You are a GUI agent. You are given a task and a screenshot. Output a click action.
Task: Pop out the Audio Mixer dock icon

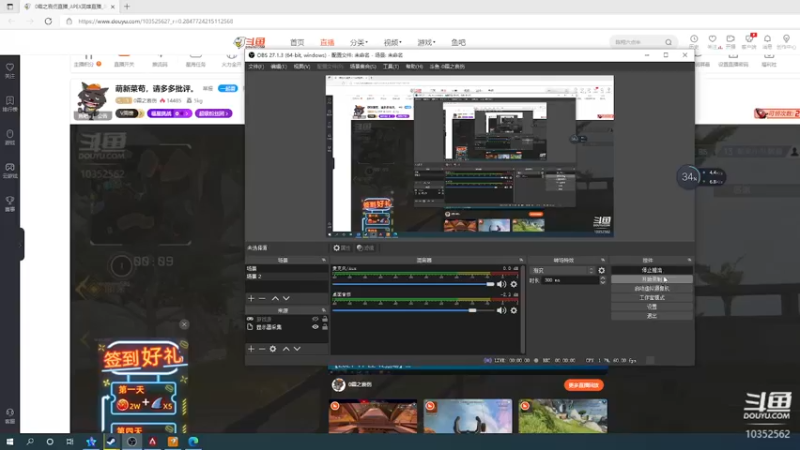pos(521,260)
